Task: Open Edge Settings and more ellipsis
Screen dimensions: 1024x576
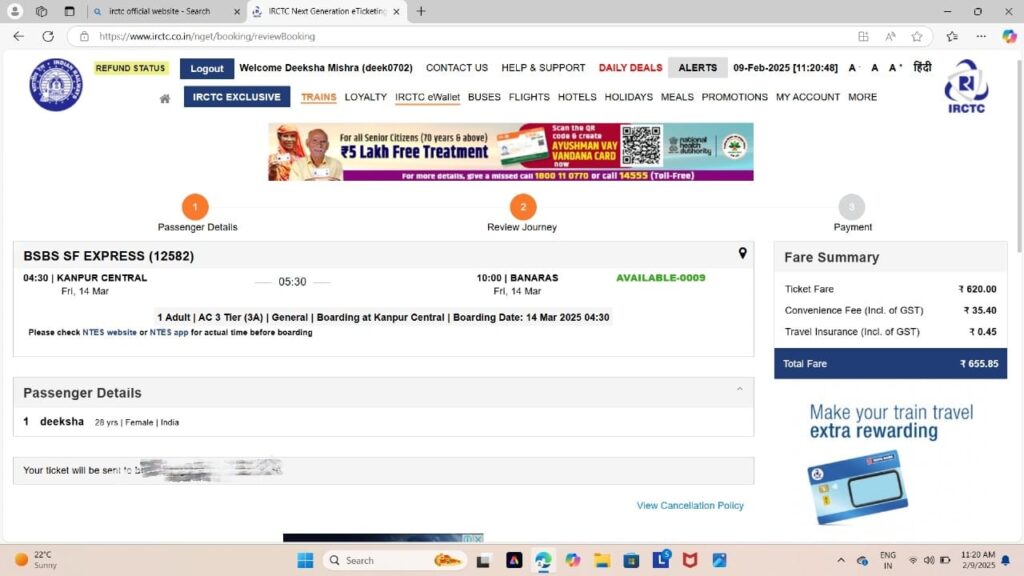Action: pos(981,37)
